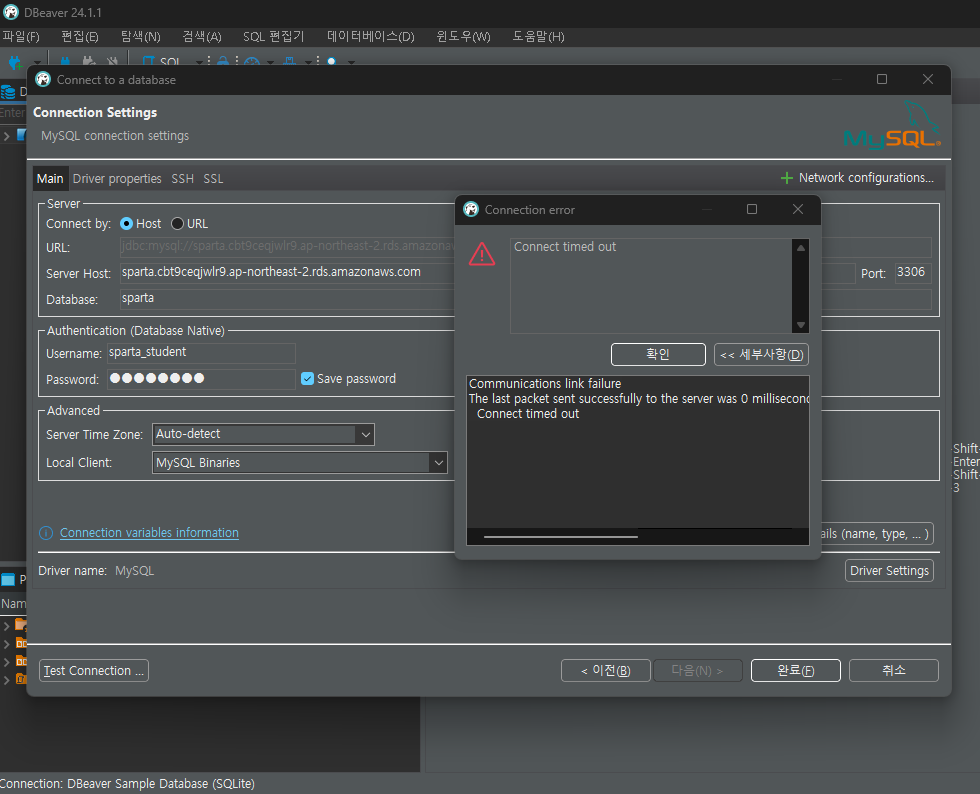Switch to the Main tab

click(x=50, y=179)
